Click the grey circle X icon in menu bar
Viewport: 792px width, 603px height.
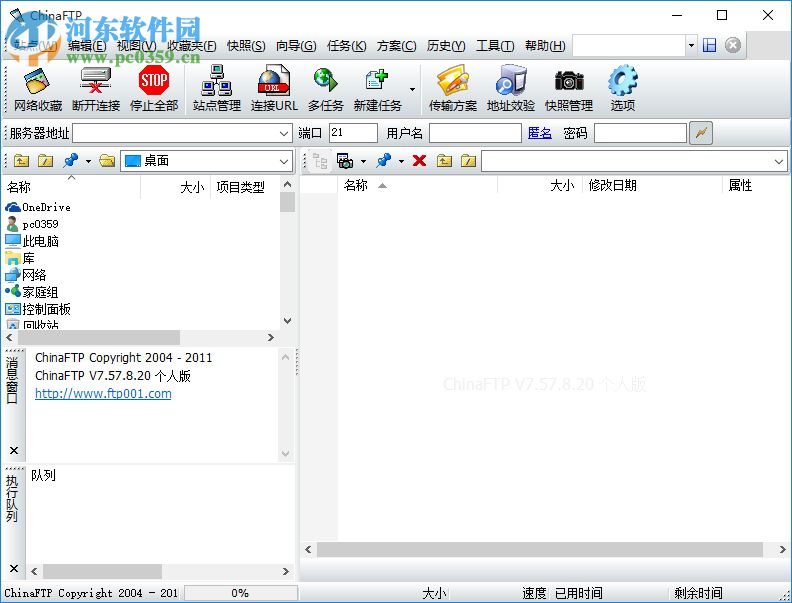pyautogui.click(x=733, y=45)
